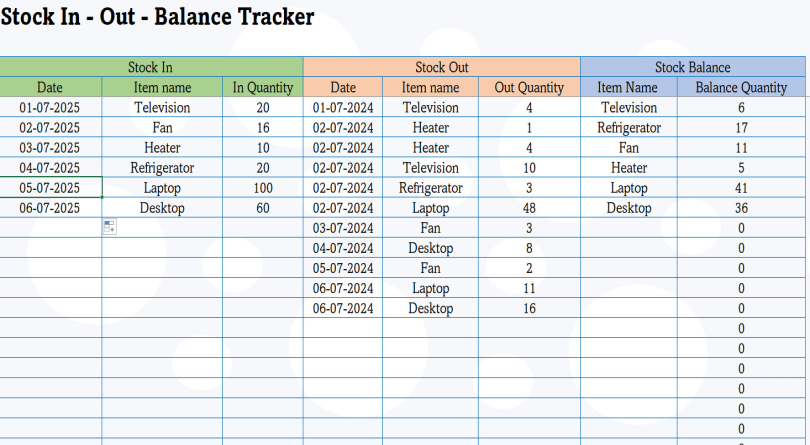Select the Balance Quantity cell showing 17
The height and width of the screenshot is (445, 810).
click(741, 127)
